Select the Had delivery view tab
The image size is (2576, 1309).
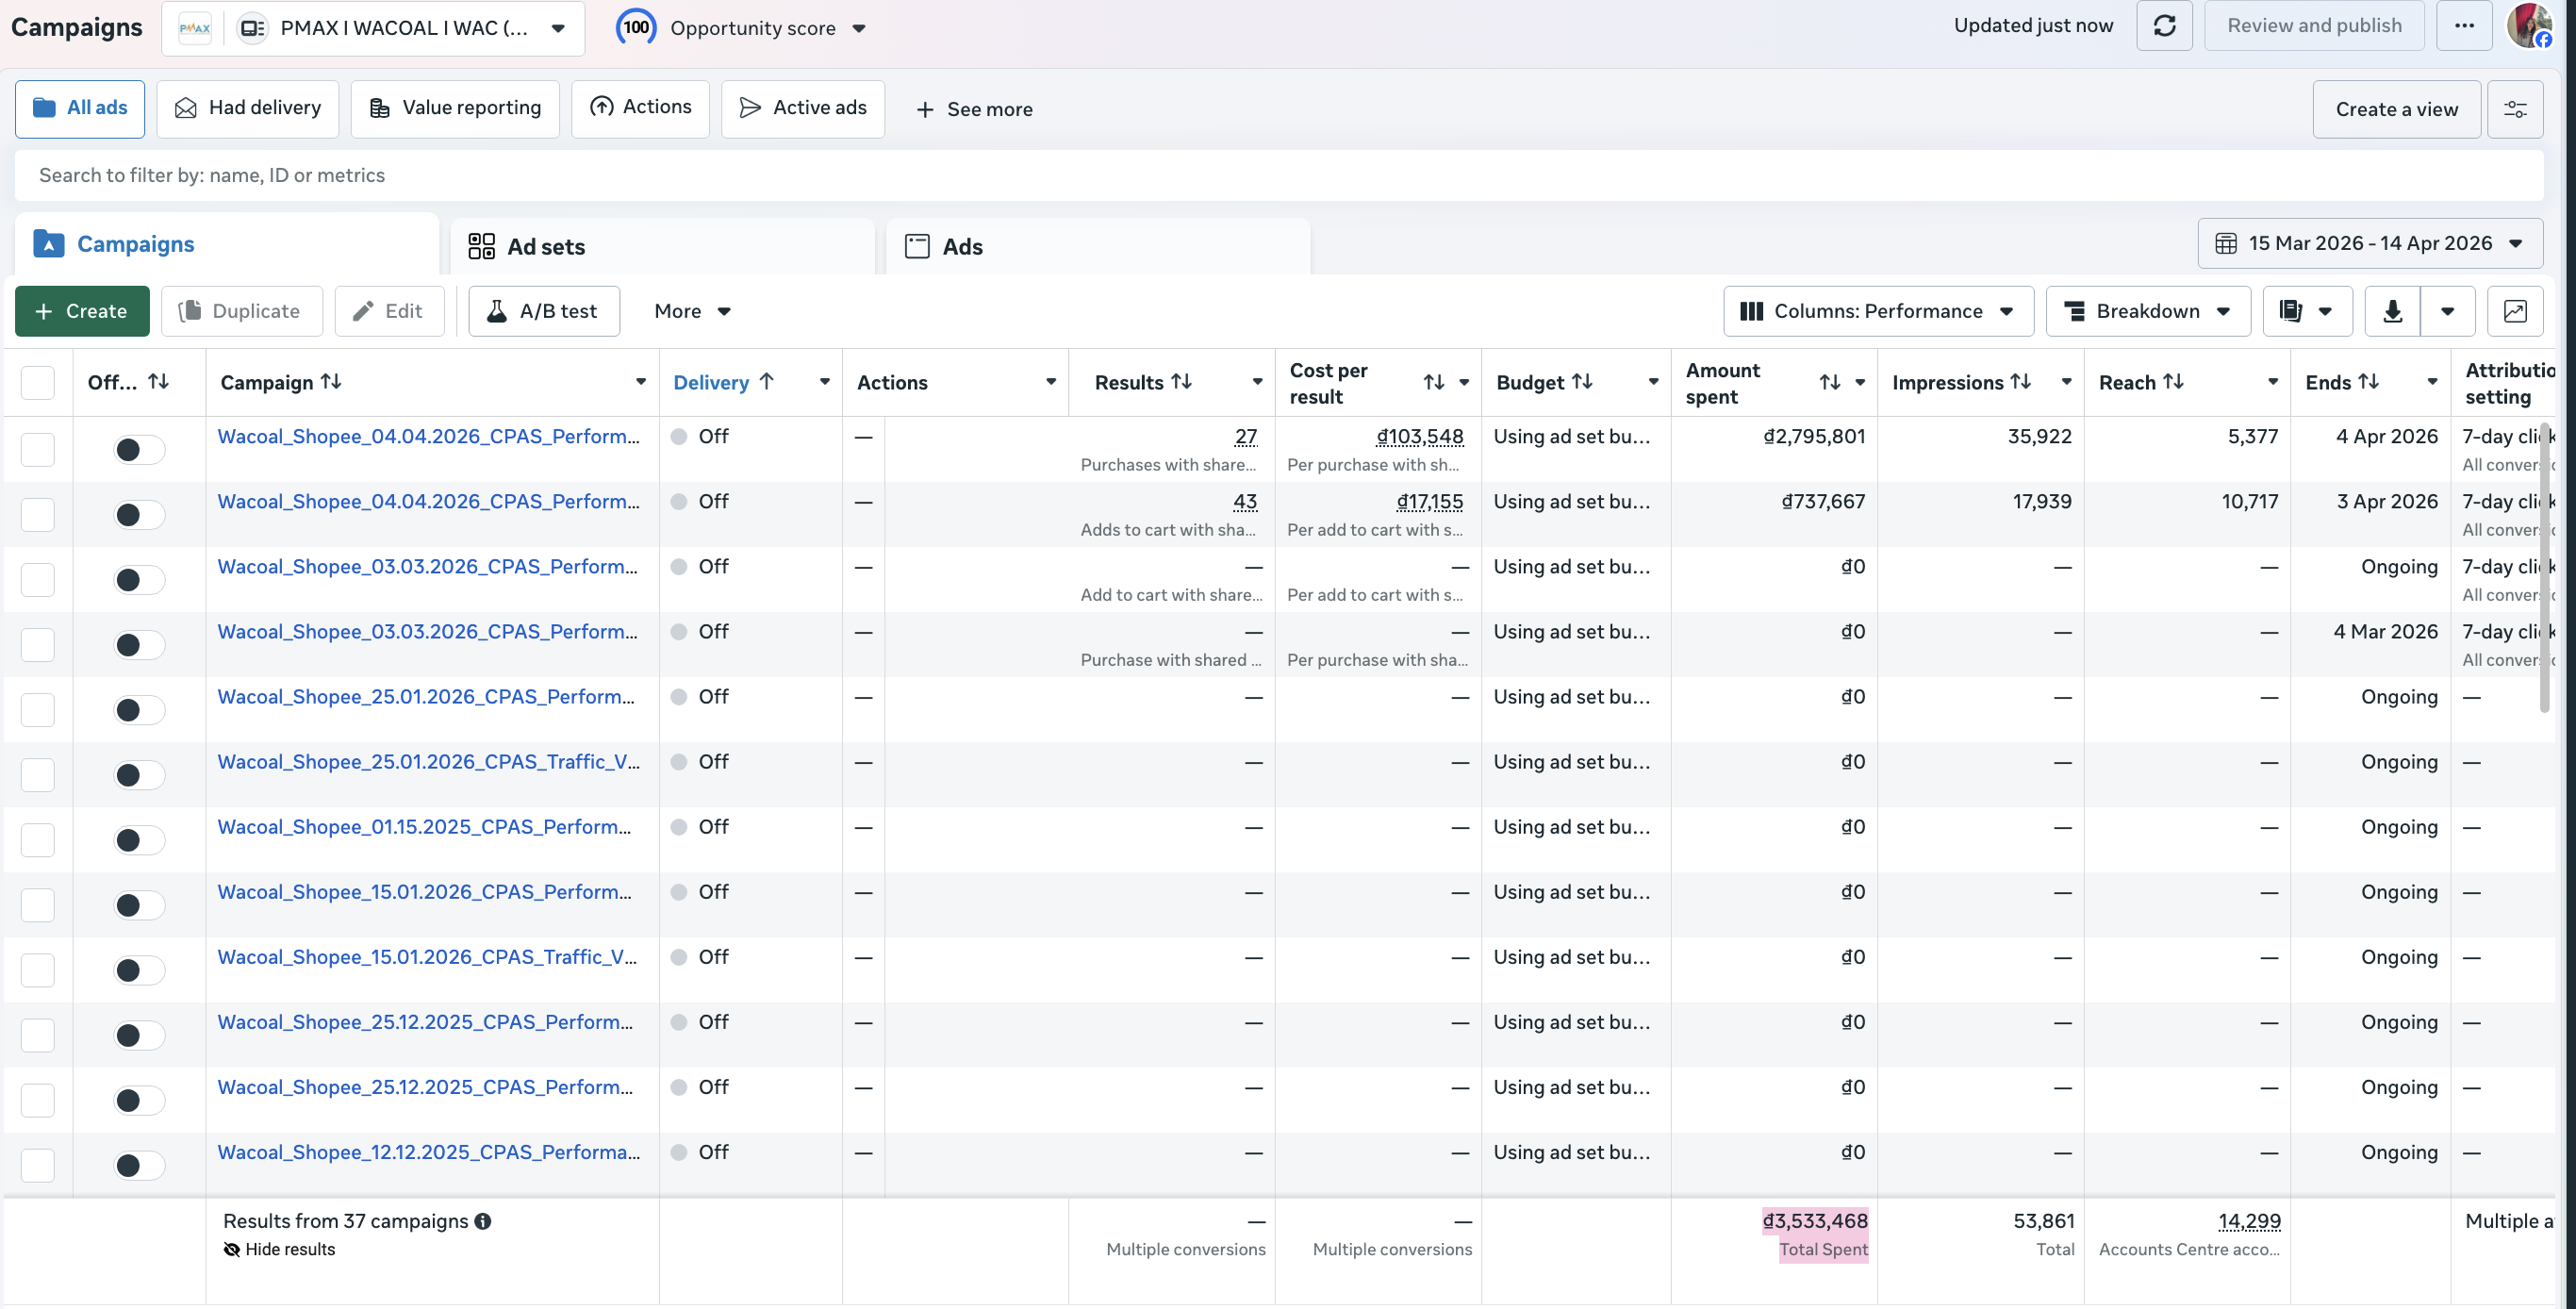(248, 108)
